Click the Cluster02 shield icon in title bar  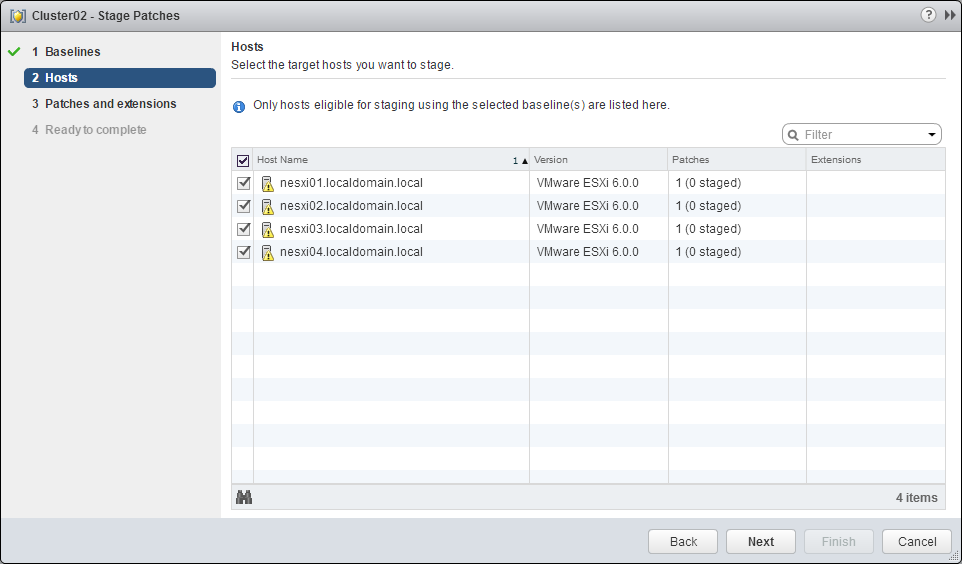coord(18,16)
